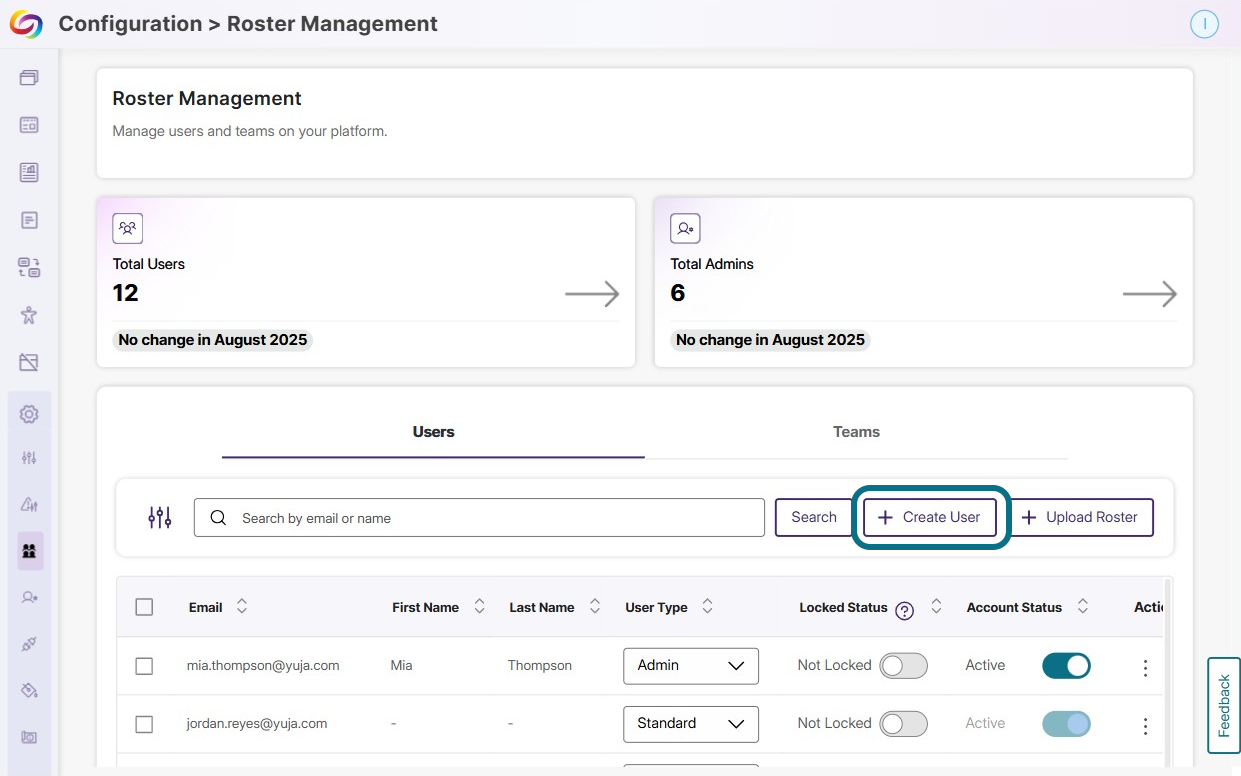Click the Total Admins person icon
This screenshot has width=1241, height=776.
coord(685,228)
